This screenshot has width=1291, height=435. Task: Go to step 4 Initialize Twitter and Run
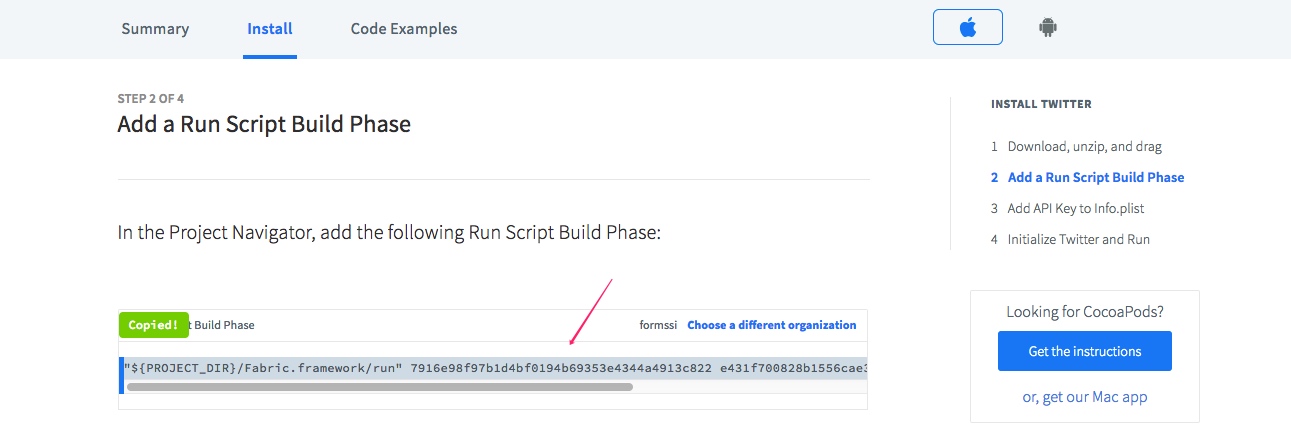click(1078, 239)
